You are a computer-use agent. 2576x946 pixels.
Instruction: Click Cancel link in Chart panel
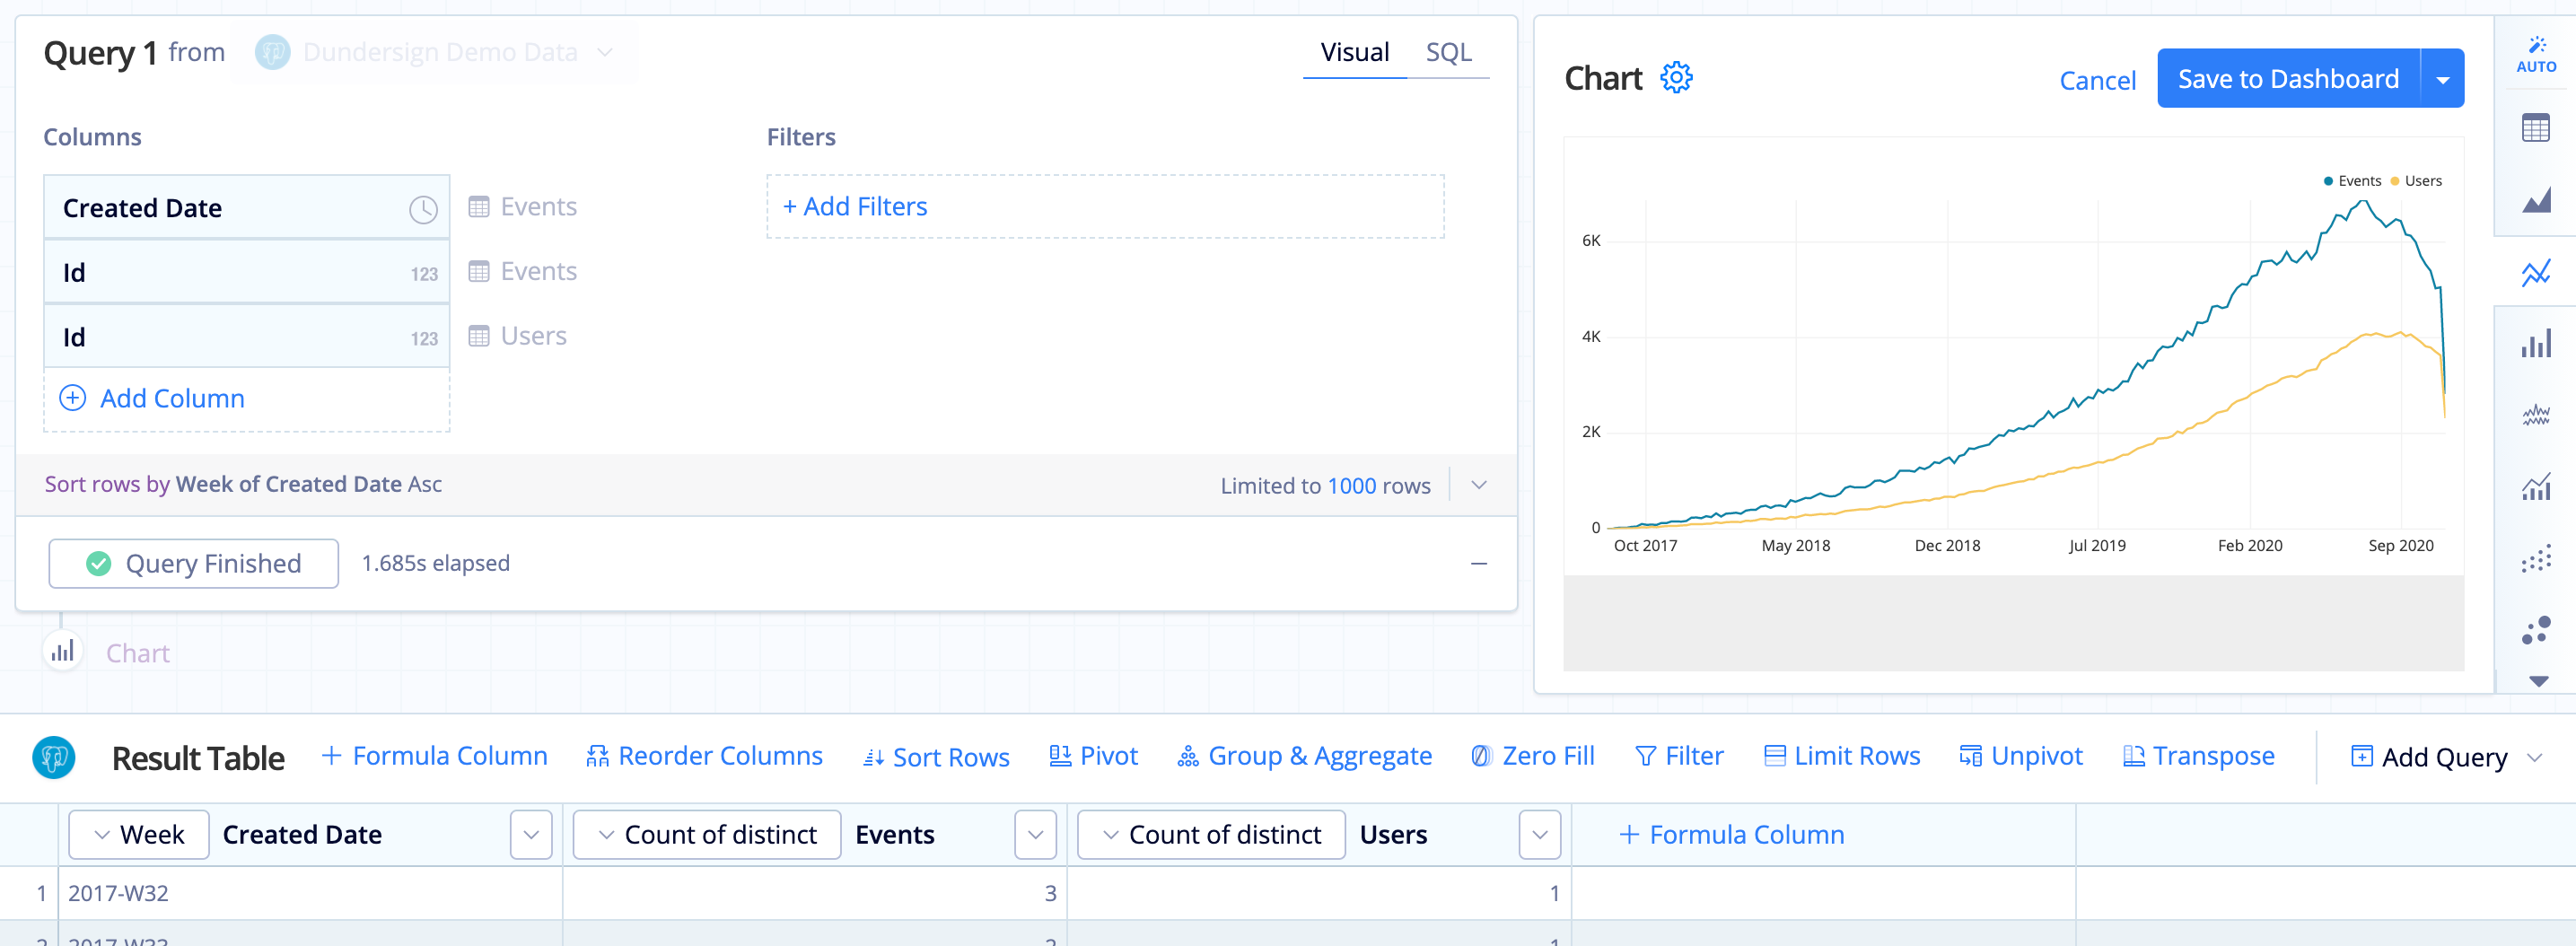tap(2097, 80)
